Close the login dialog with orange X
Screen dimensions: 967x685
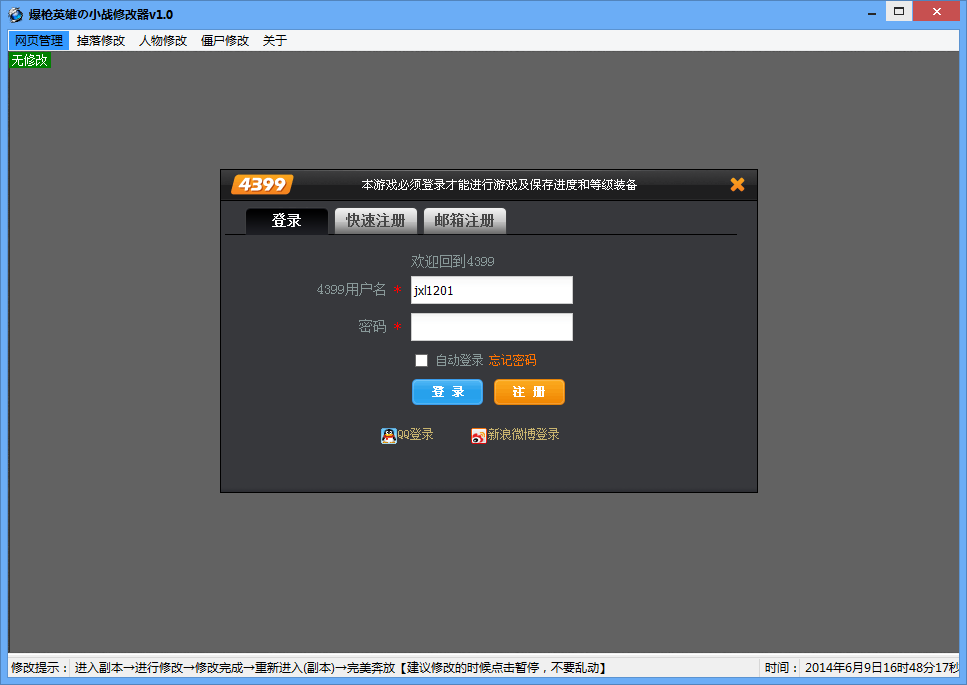tap(737, 184)
